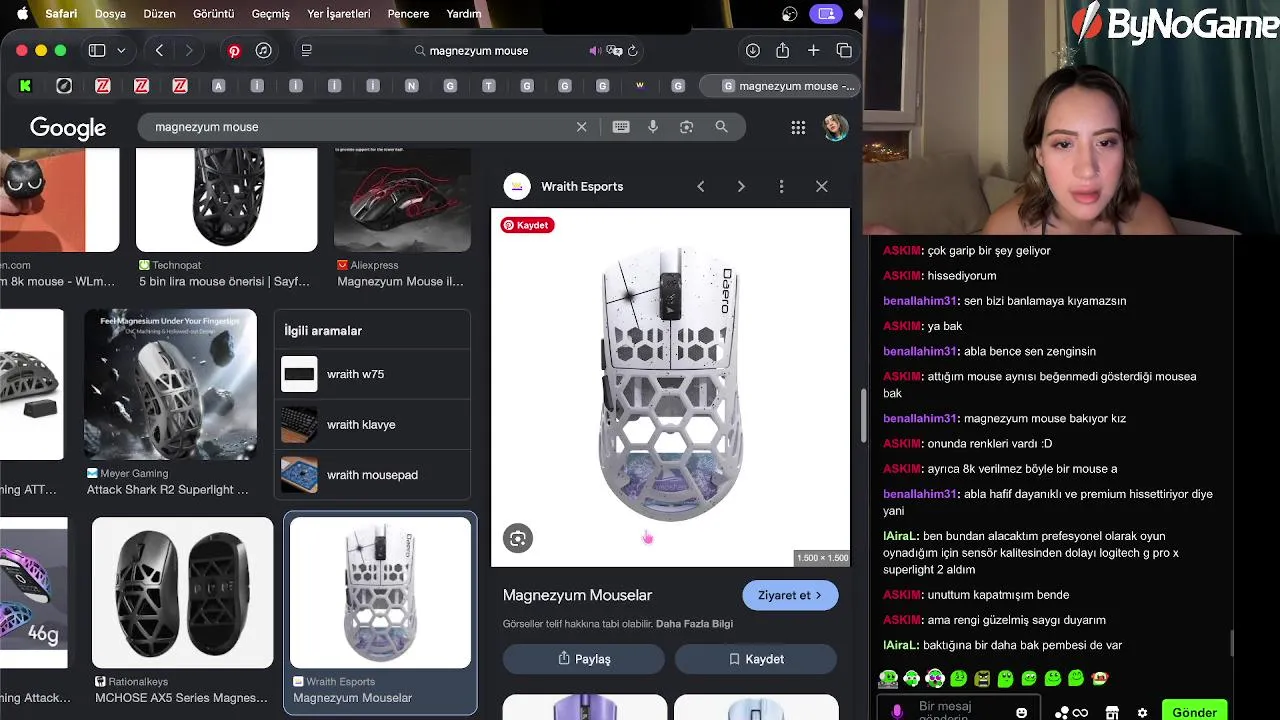Click the music note extension icon in the toolbar
Screen dimensions: 1280x720
coord(264,50)
